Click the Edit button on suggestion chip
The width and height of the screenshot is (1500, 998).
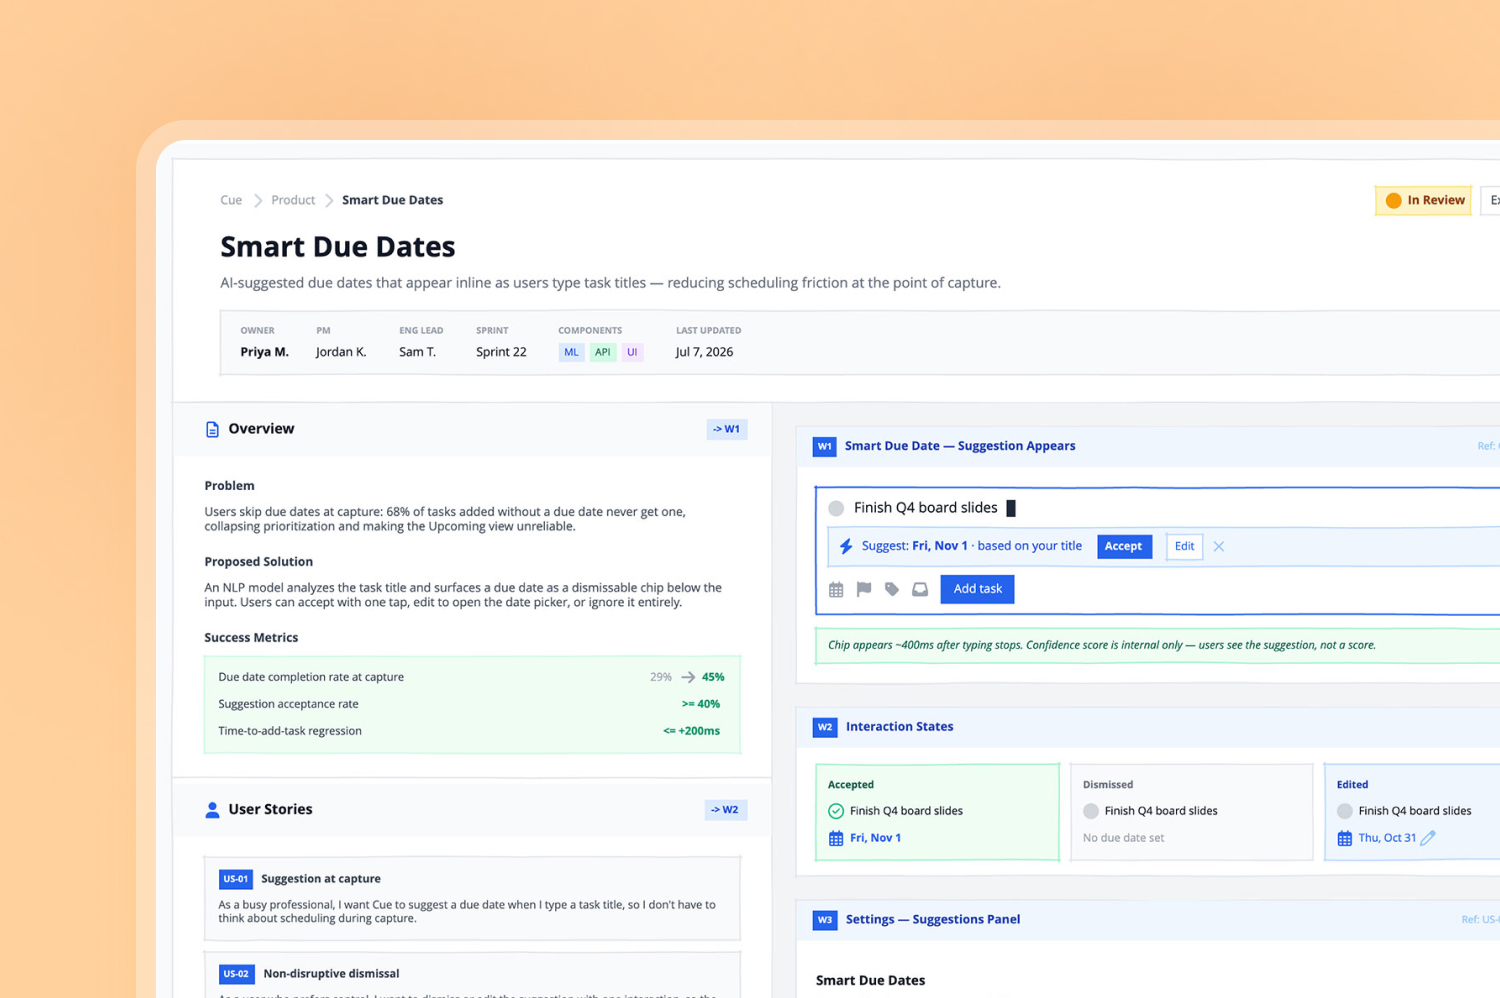pos(1184,546)
